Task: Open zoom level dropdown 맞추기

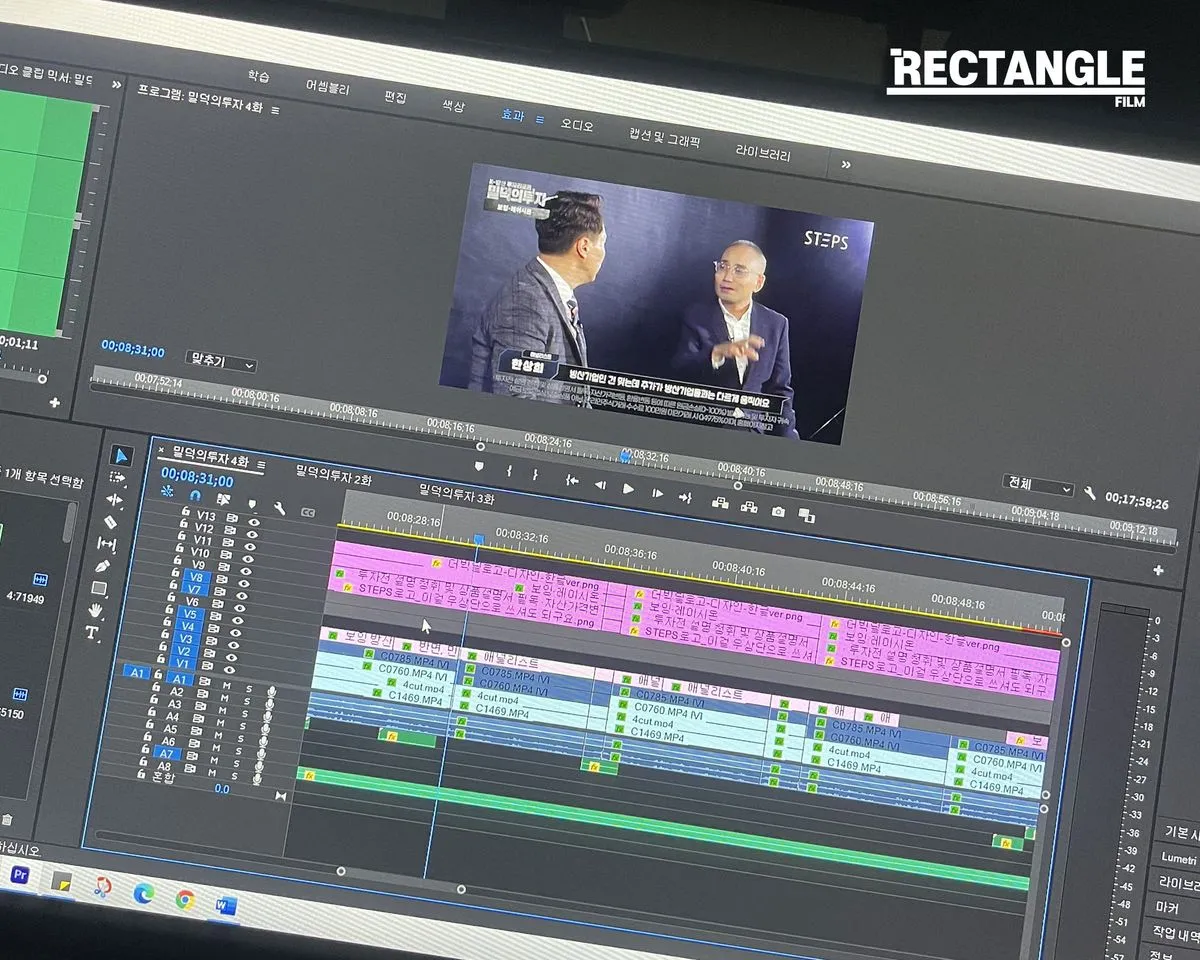Action: coord(220,364)
